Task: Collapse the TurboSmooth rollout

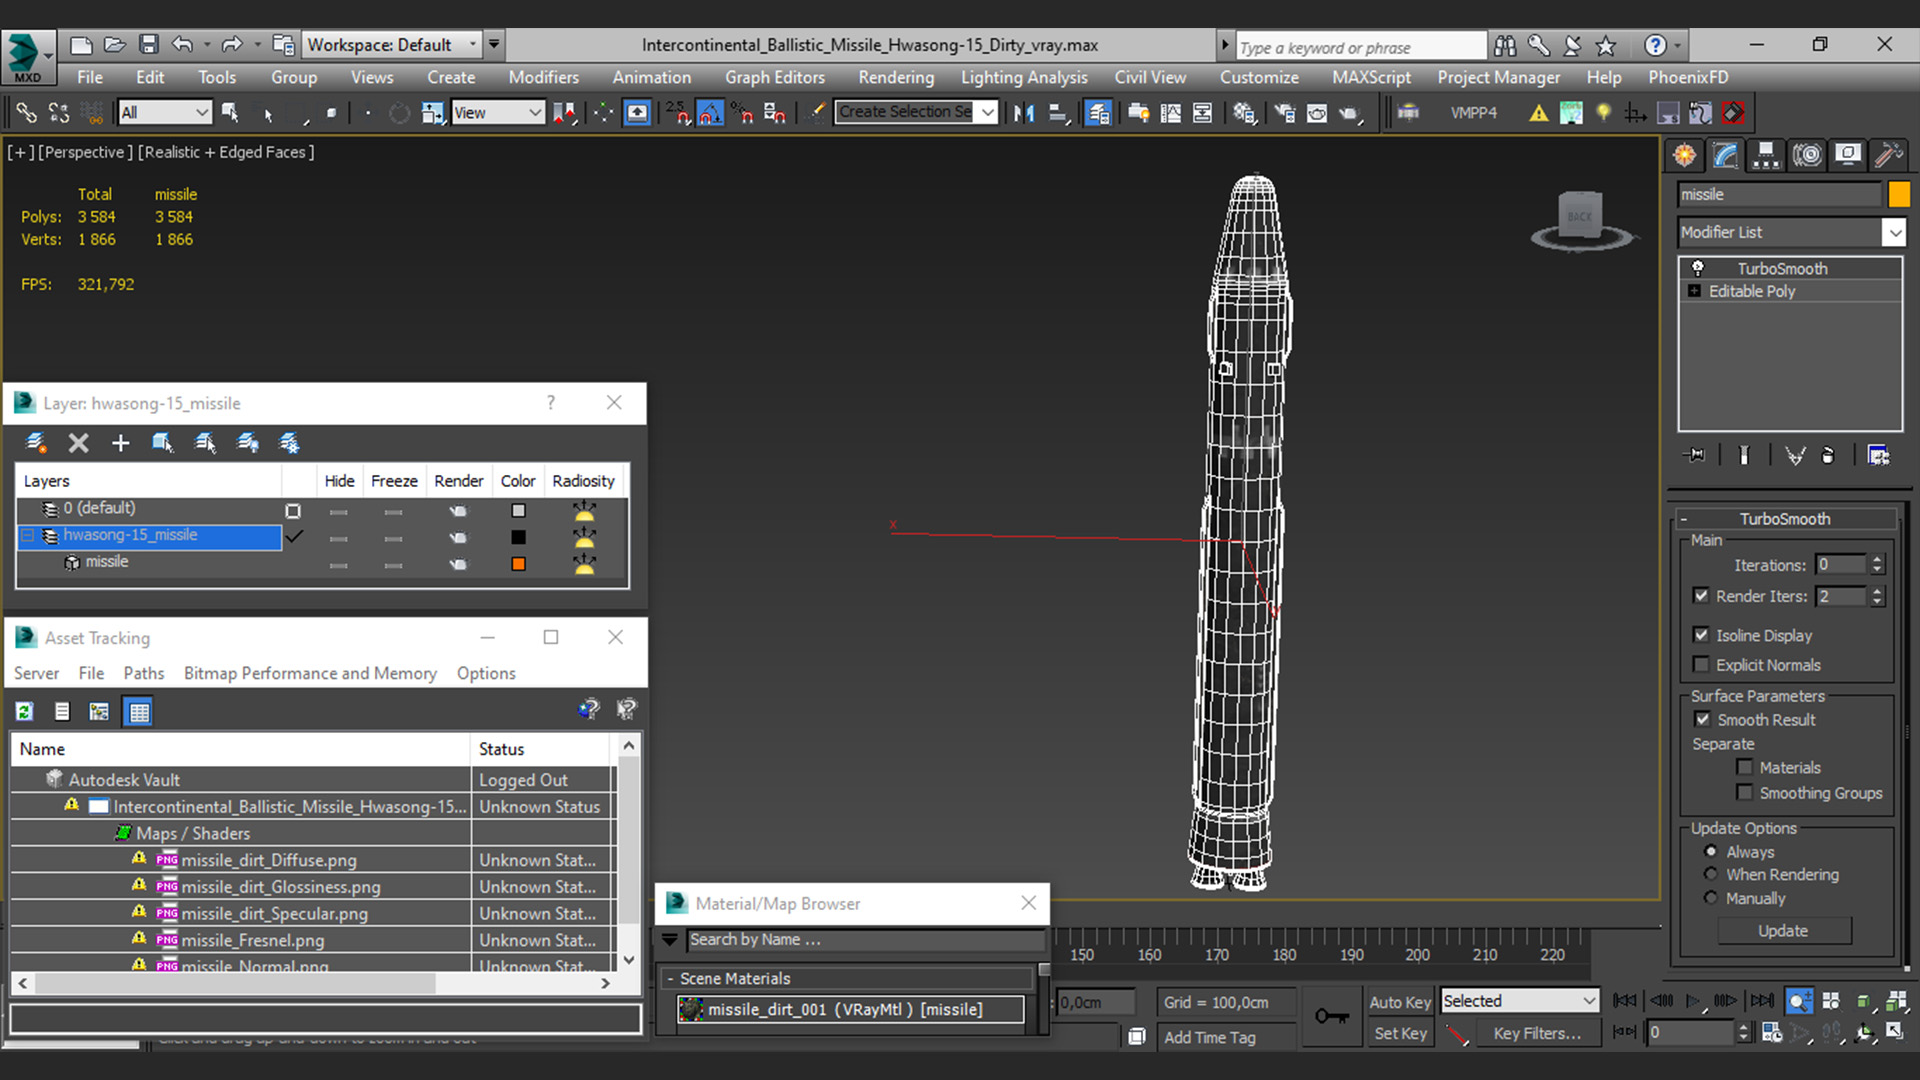Action: click(x=1785, y=519)
